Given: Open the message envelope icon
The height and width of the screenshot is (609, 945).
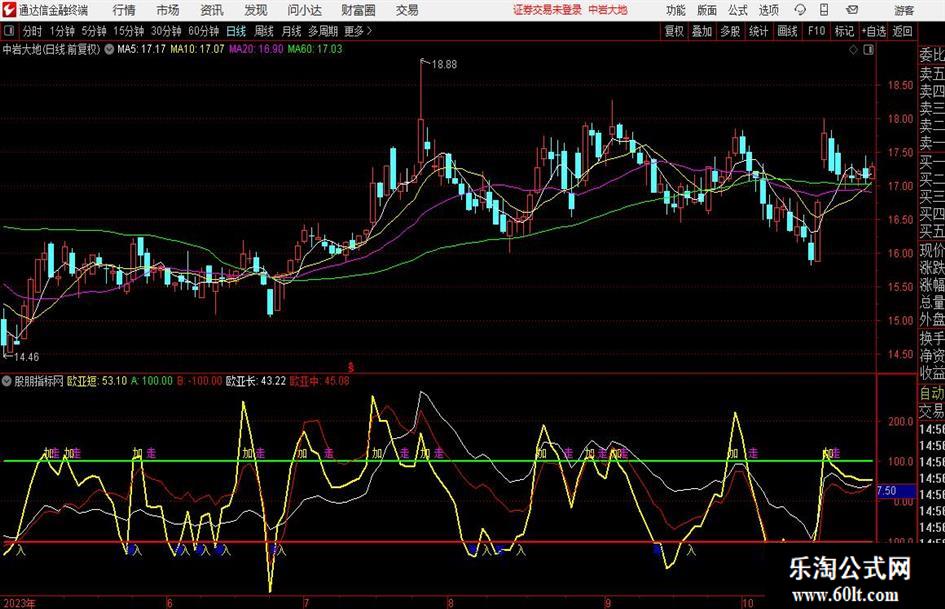Looking at the screenshot, I should click(x=852, y=10).
